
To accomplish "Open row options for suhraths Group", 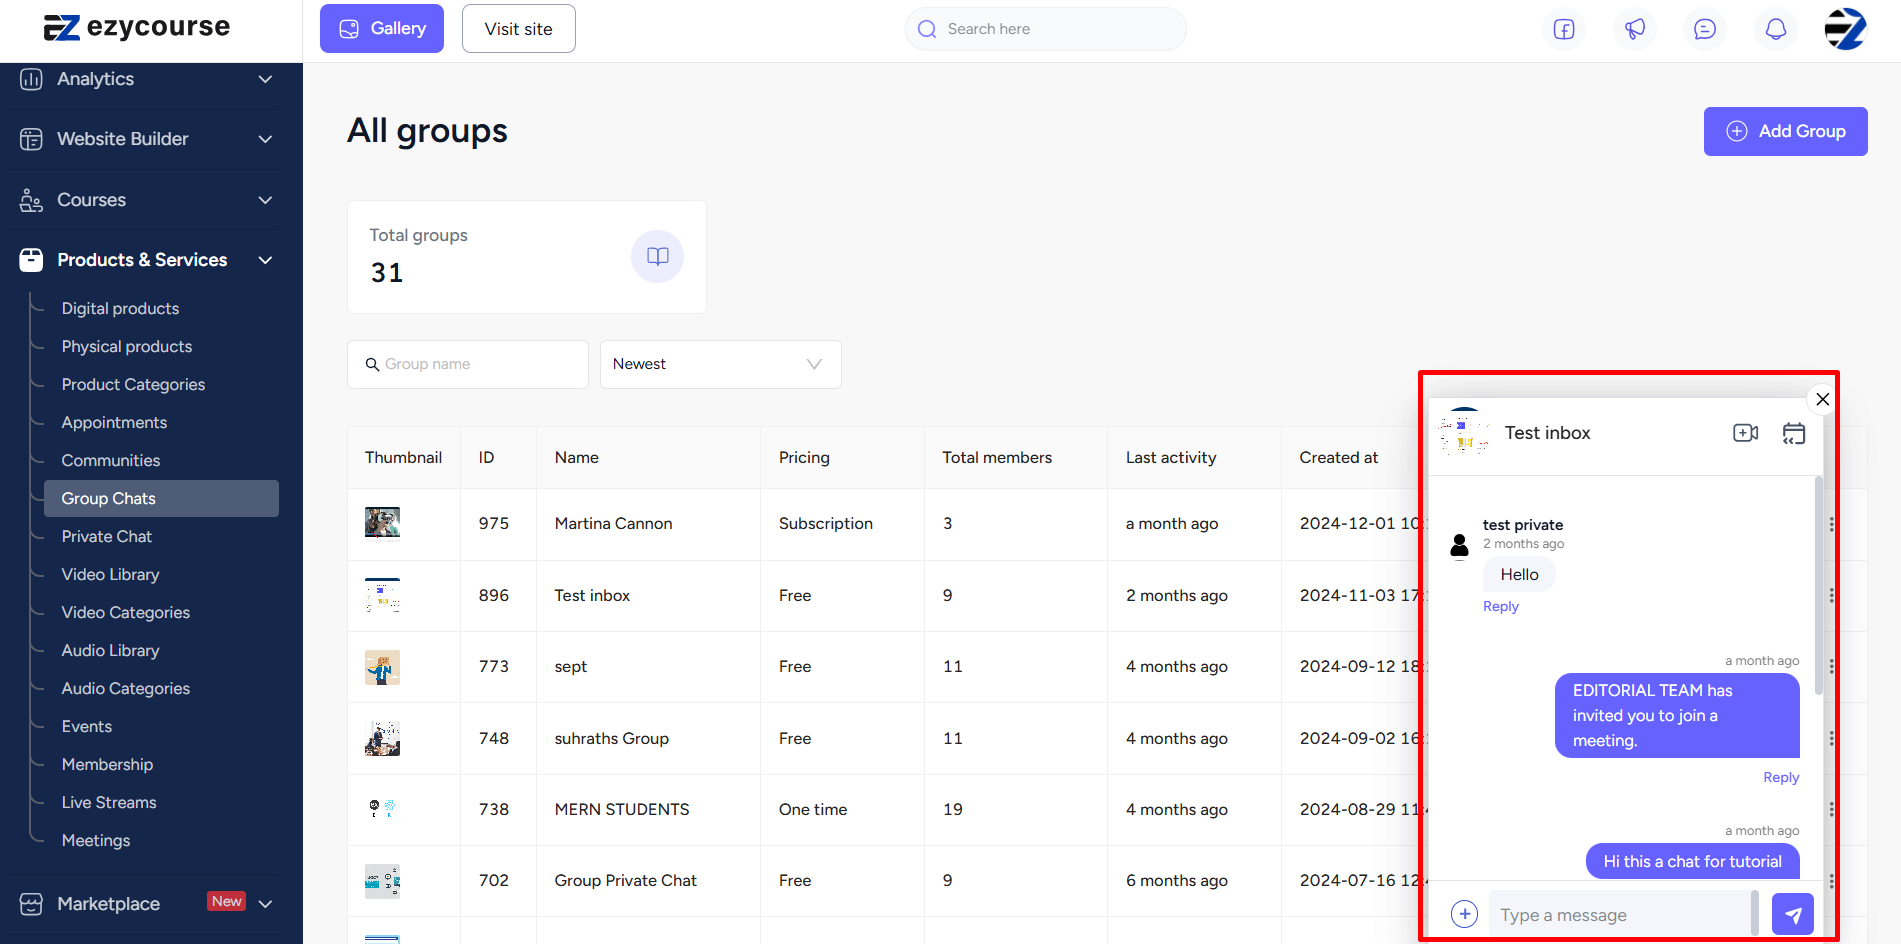I will [x=1831, y=738].
